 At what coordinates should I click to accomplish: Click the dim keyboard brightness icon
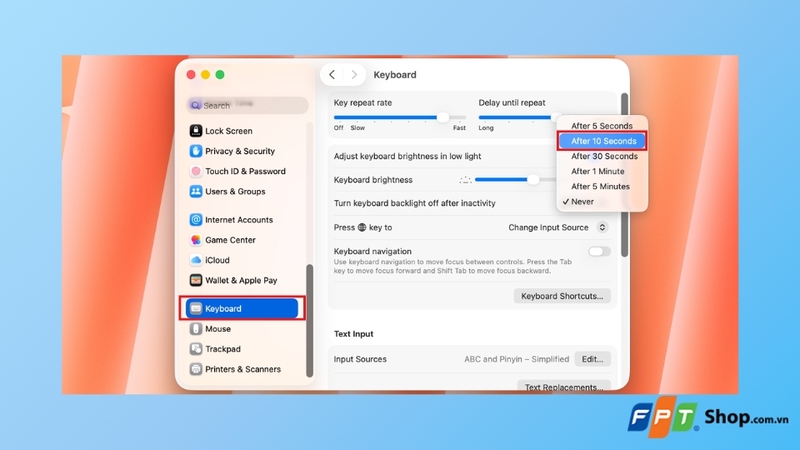point(465,180)
